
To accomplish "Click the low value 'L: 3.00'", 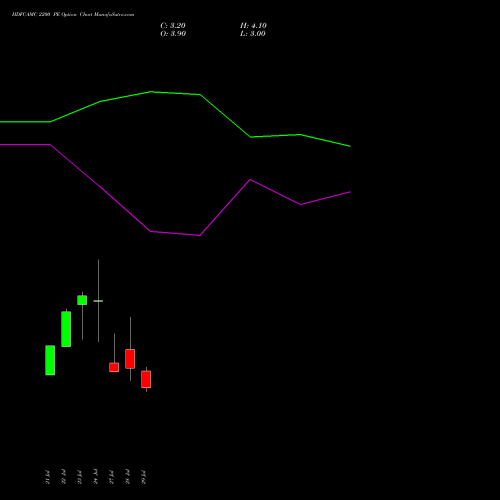I will pos(253,34).
